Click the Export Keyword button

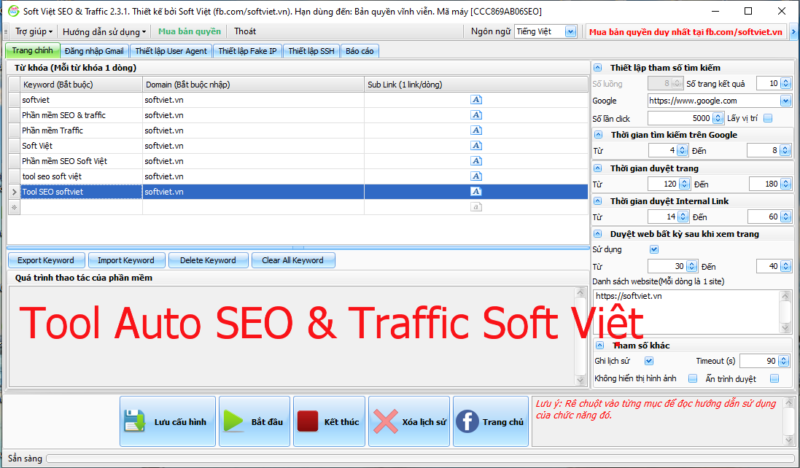[x=46, y=260]
